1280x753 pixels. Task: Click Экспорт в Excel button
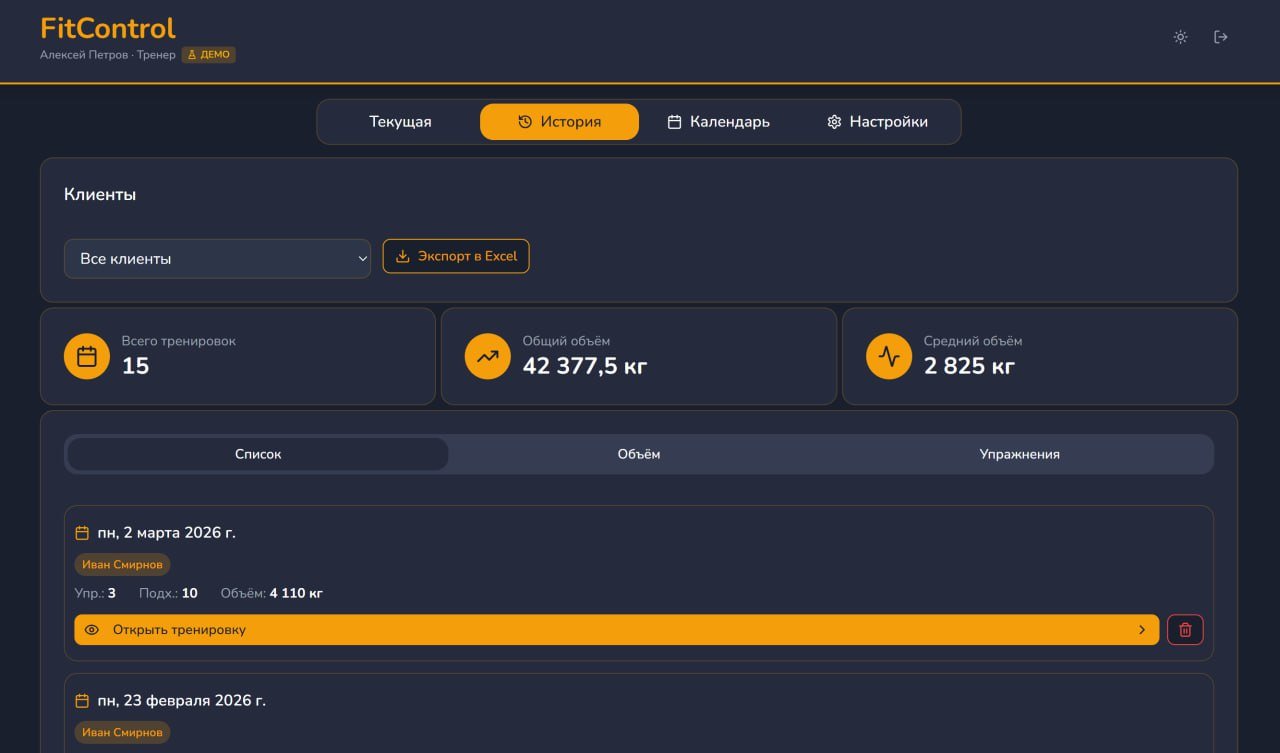click(456, 256)
